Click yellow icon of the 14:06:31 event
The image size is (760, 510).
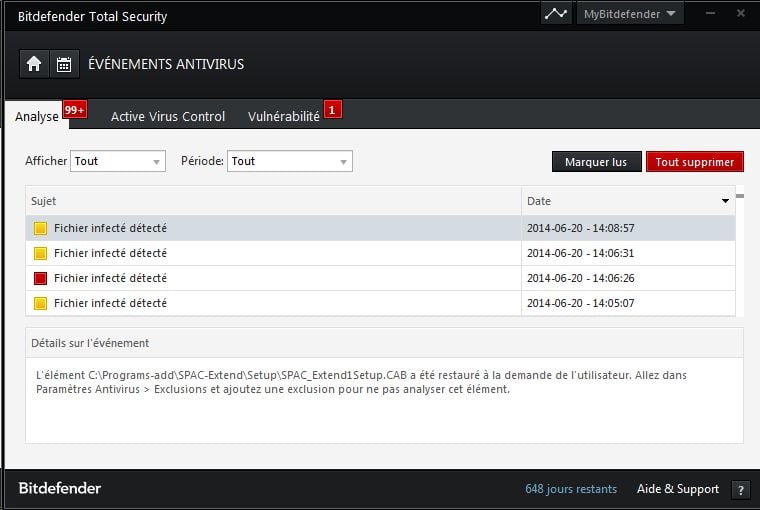(x=40, y=253)
